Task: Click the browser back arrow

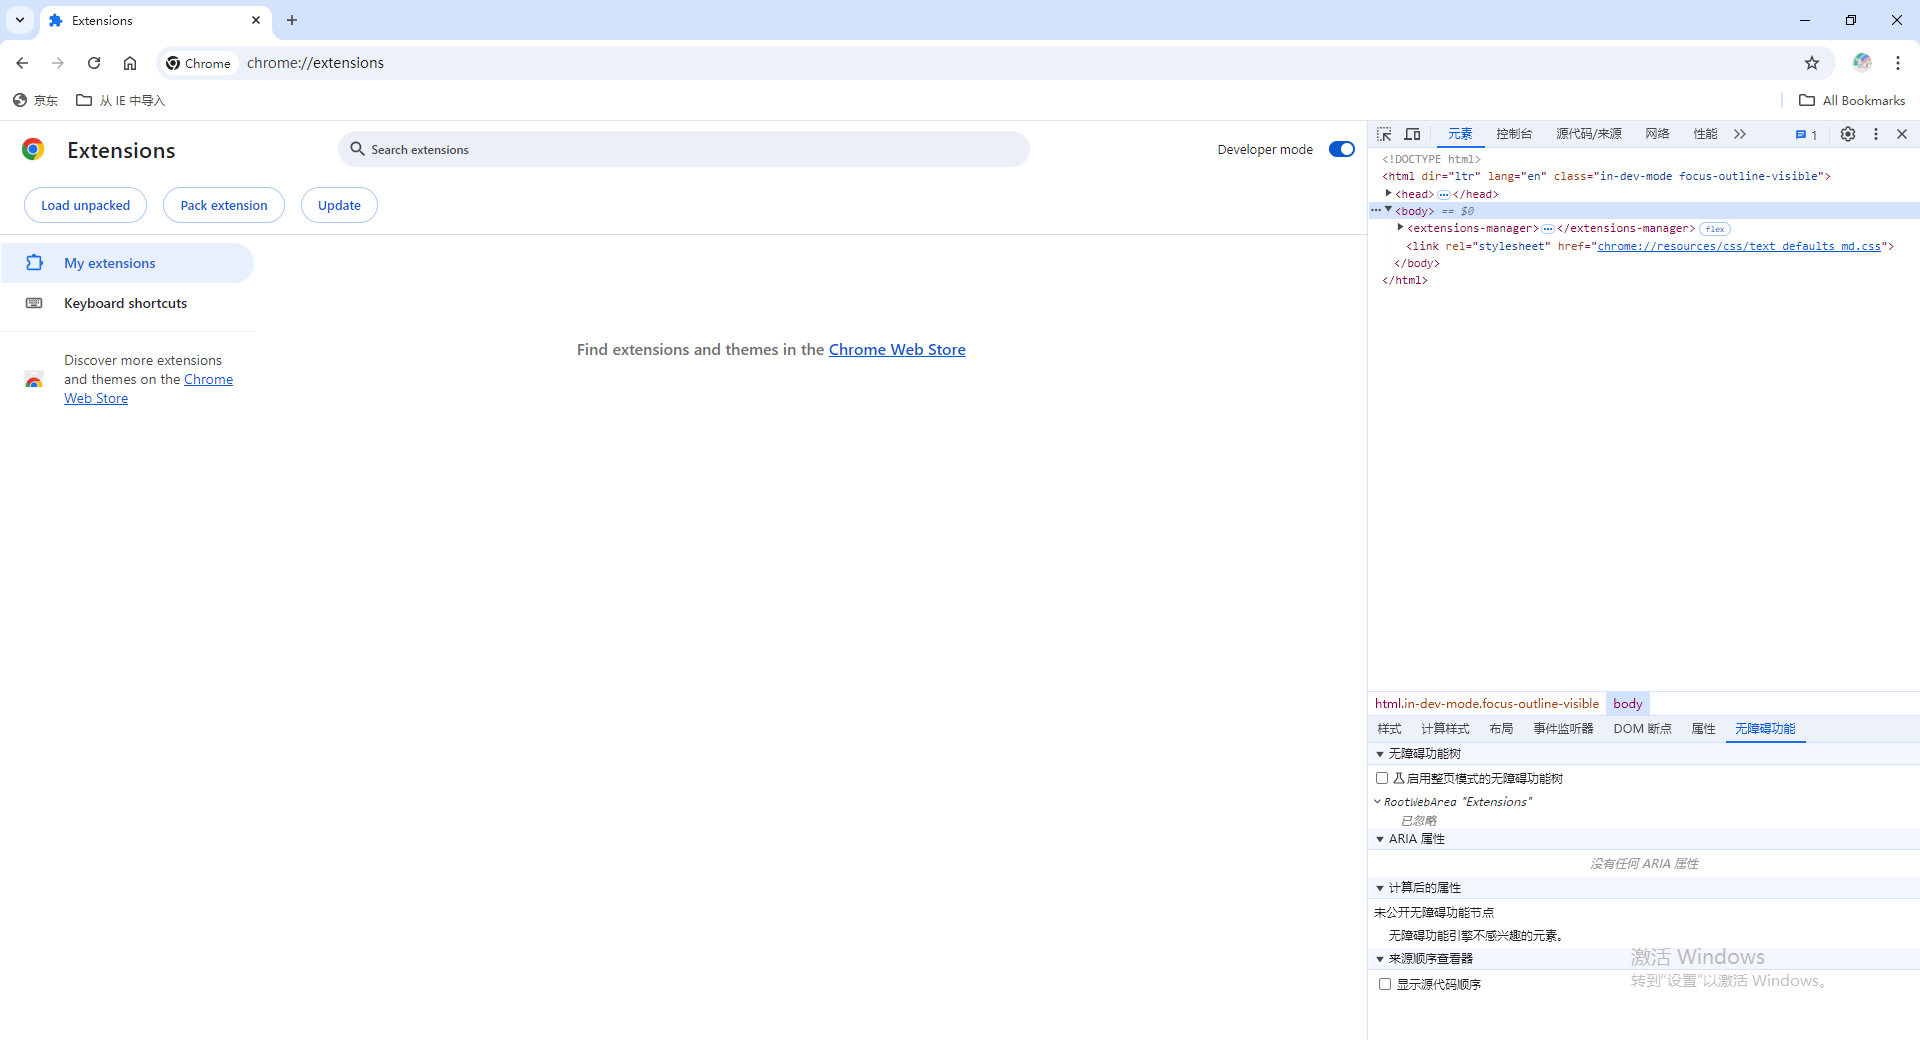Action: (22, 63)
